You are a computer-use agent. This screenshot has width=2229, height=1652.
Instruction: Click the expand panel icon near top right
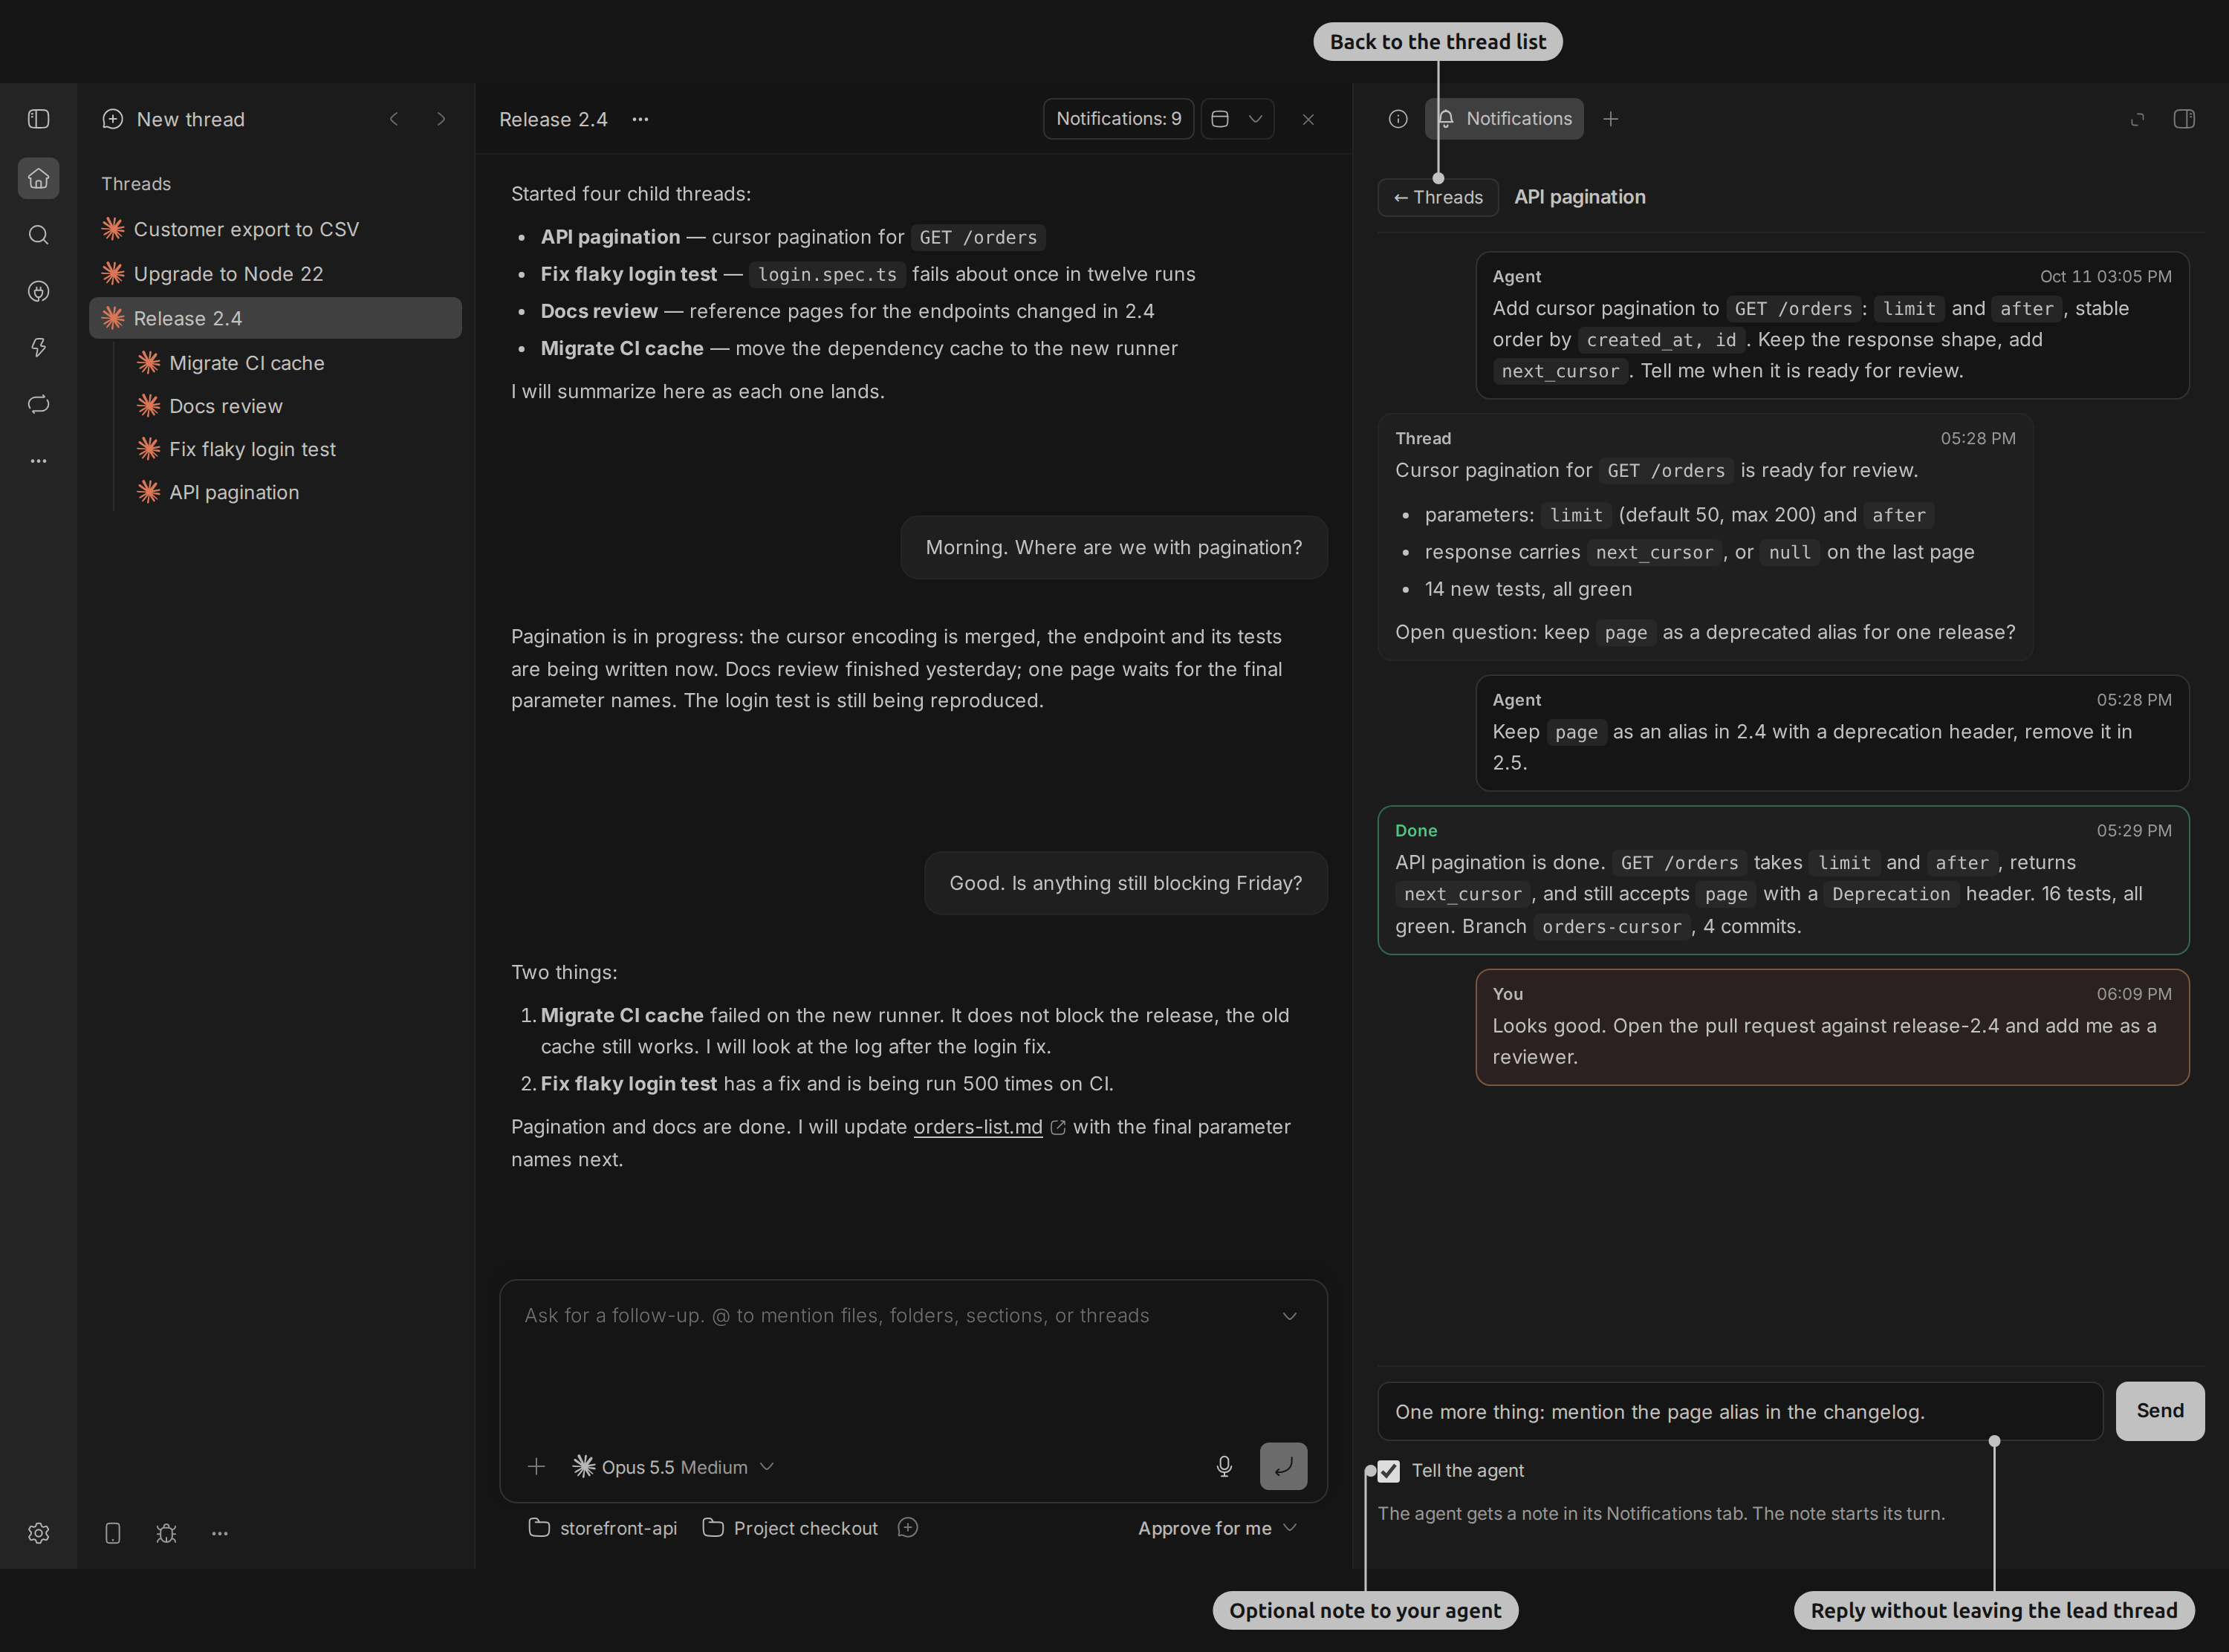click(x=2137, y=119)
